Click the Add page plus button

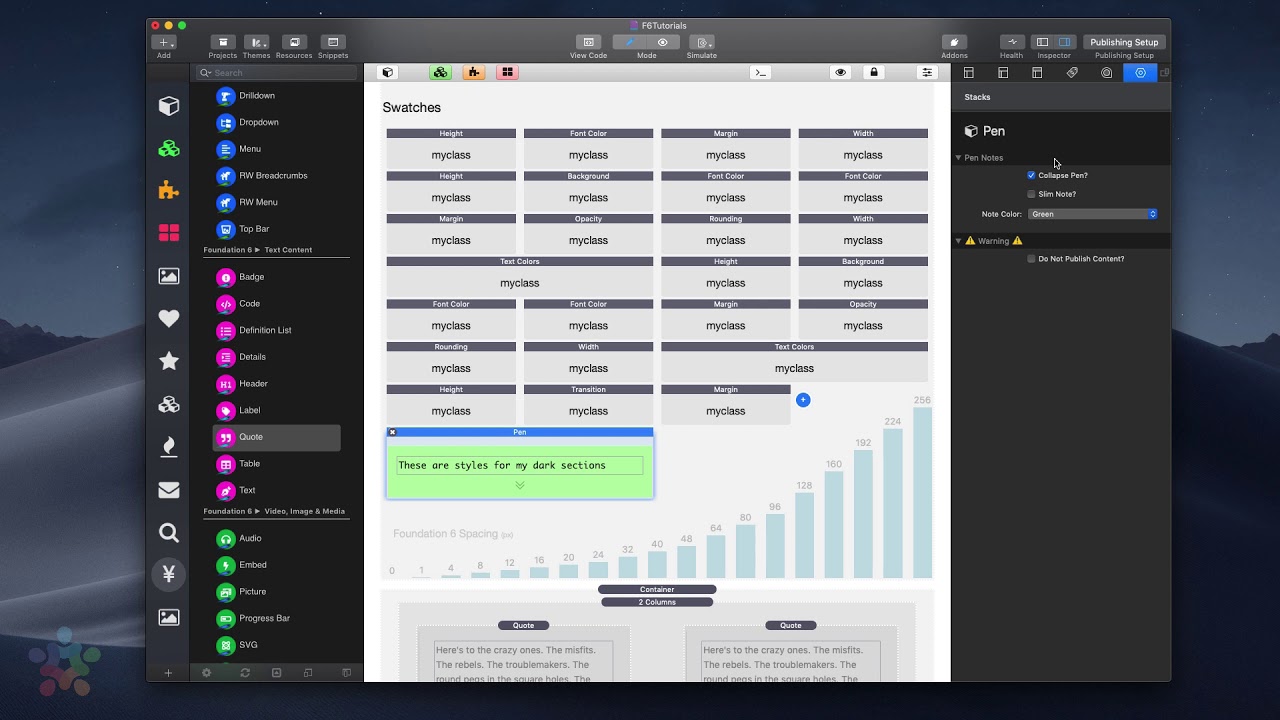[164, 42]
